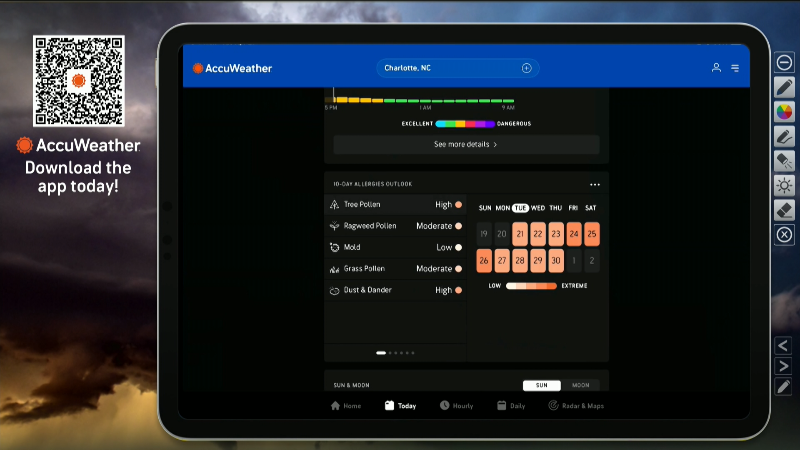The width and height of the screenshot is (800, 450).
Task: Select day 25 in allergy calendar
Action: click(592, 234)
